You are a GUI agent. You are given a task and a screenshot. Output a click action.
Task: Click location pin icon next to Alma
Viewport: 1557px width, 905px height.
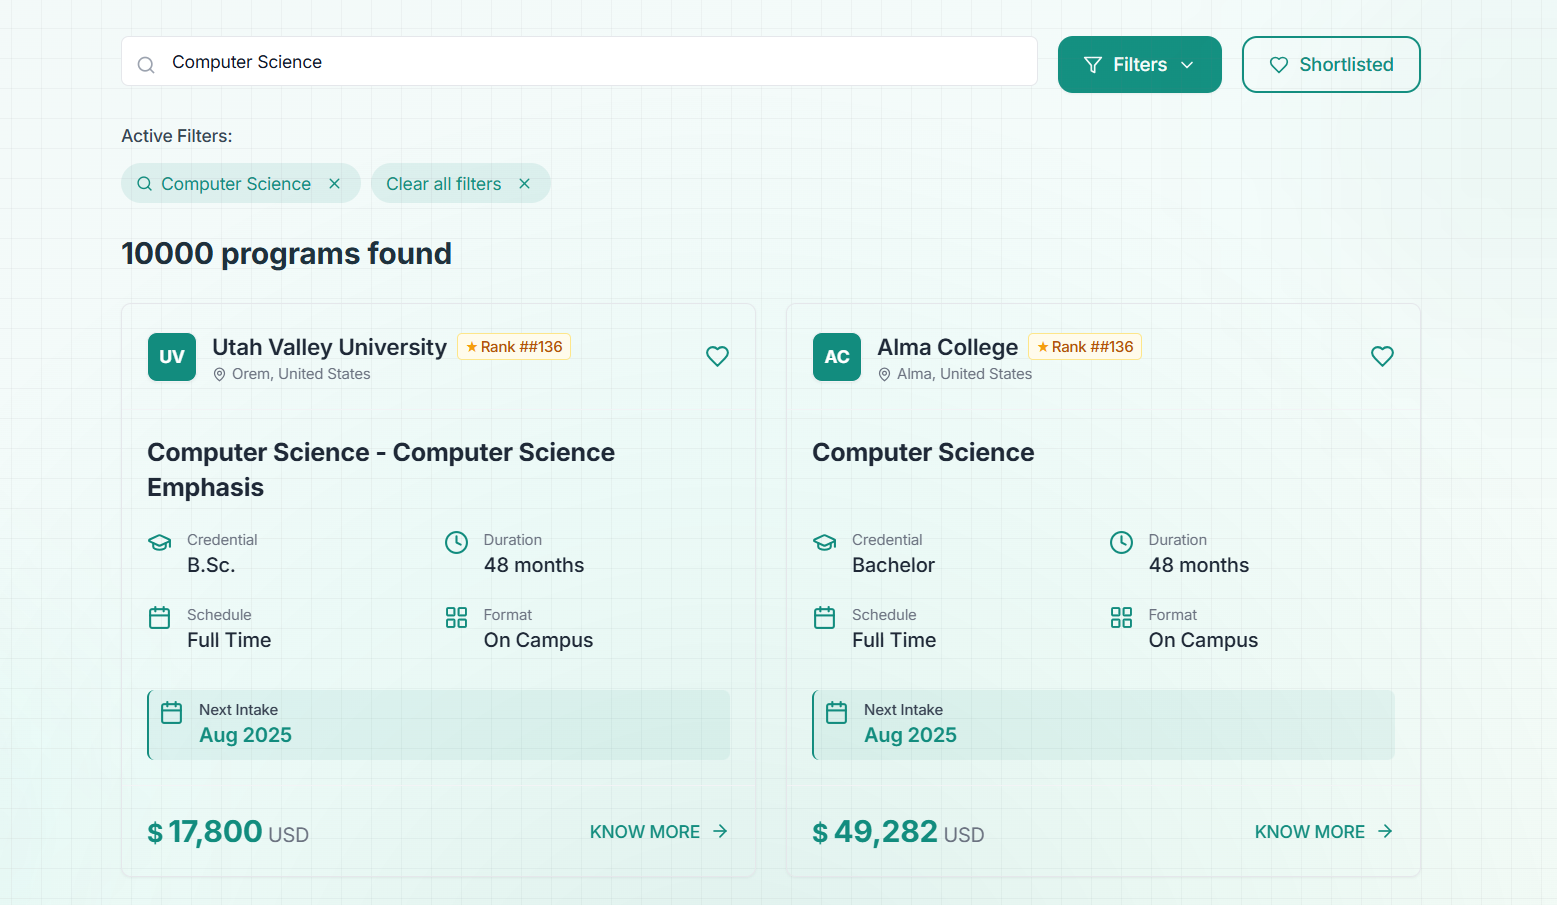pos(884,374)
